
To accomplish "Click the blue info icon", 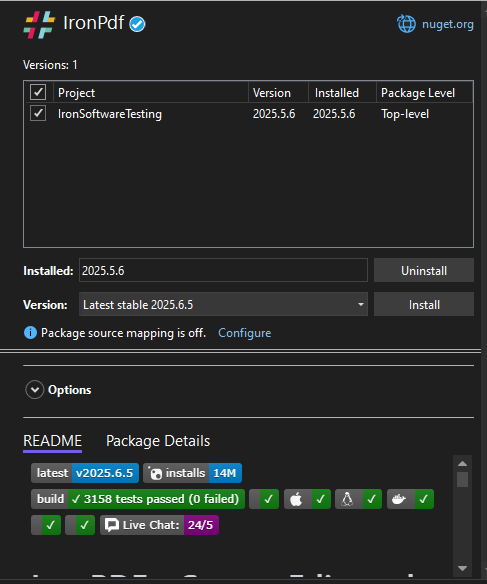I will pyautogui.click(x=30, y=332).
